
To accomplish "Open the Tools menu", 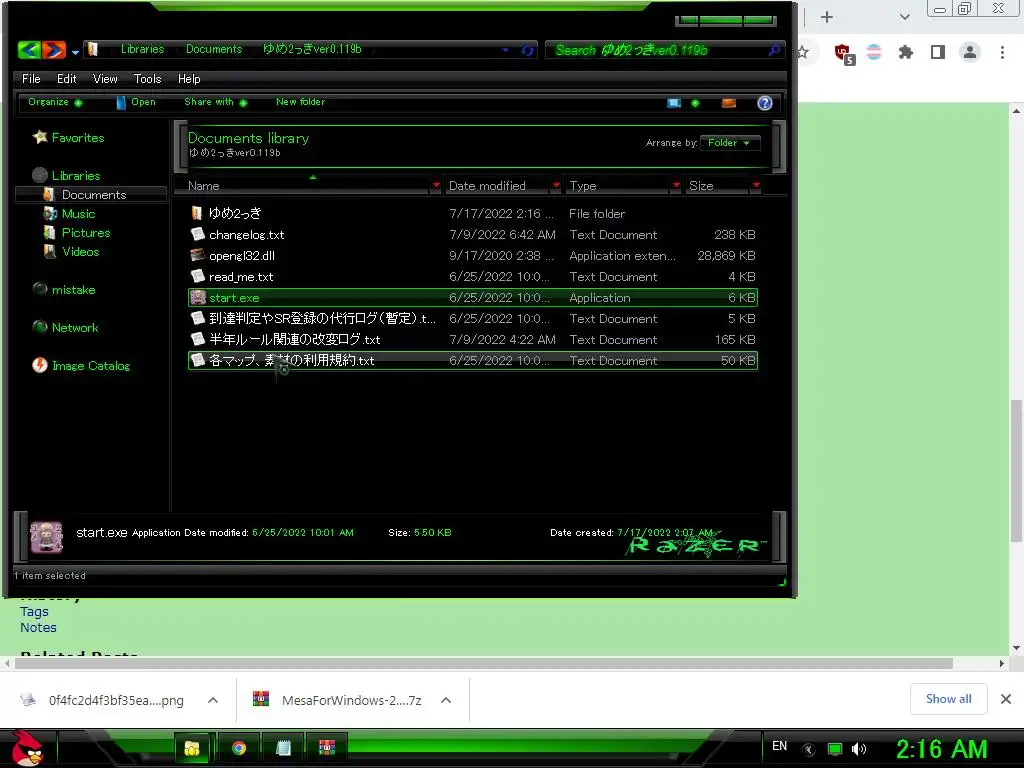I will pyautogui.click(x=148, y=78).
